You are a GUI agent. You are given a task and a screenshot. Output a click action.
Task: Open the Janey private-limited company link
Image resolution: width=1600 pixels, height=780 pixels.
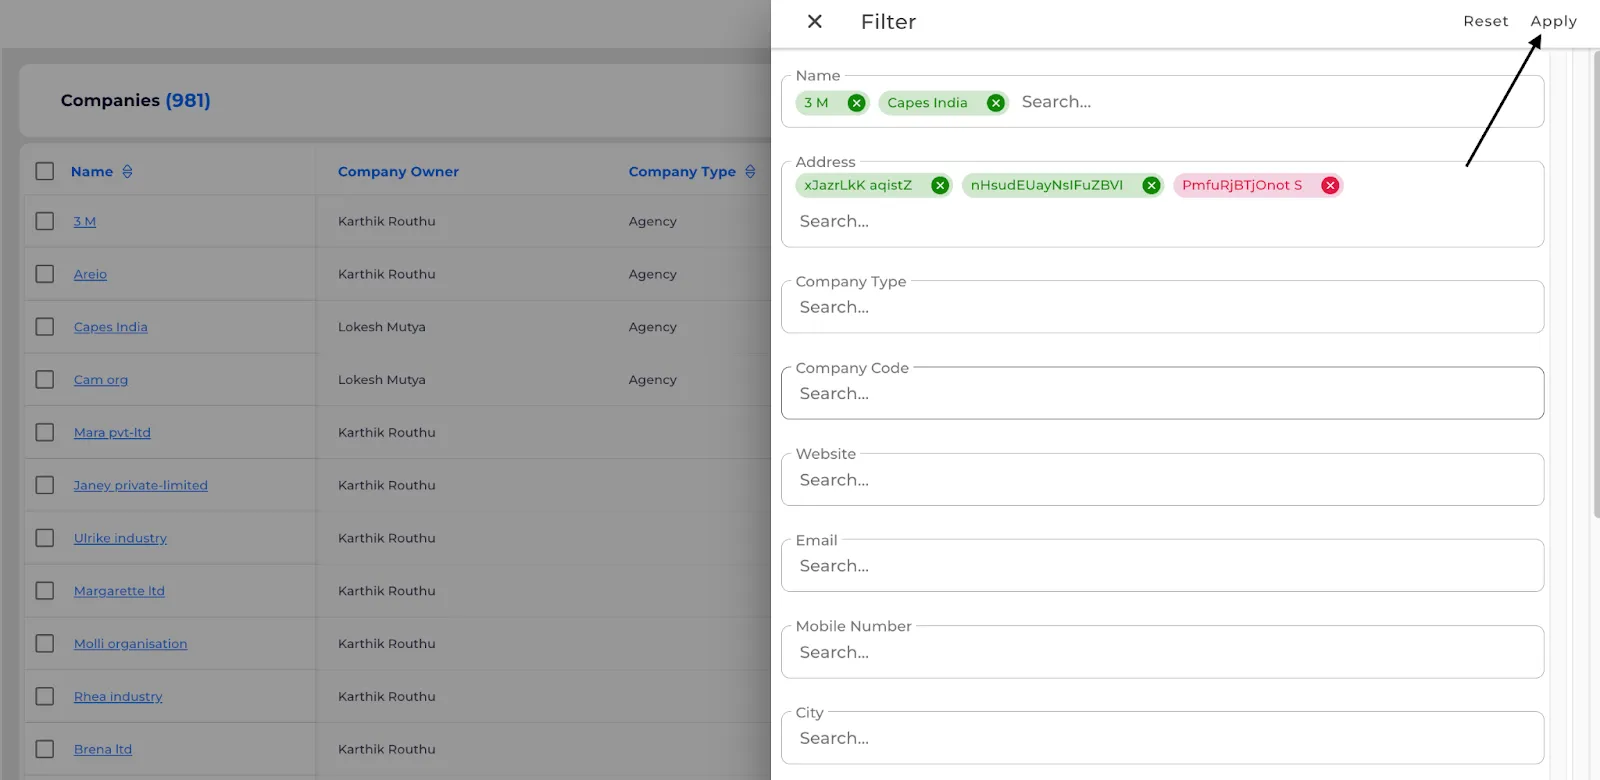click(141, 485)
